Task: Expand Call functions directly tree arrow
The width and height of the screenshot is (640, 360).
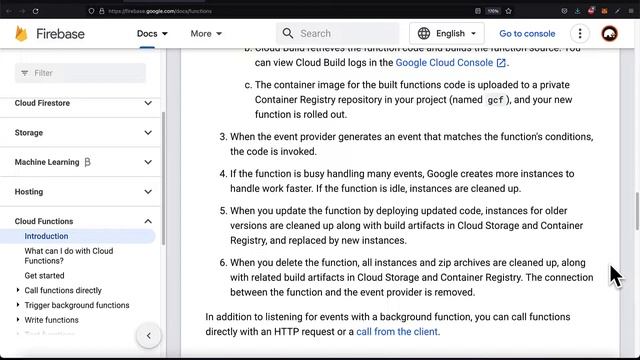Action: point(18,290)
